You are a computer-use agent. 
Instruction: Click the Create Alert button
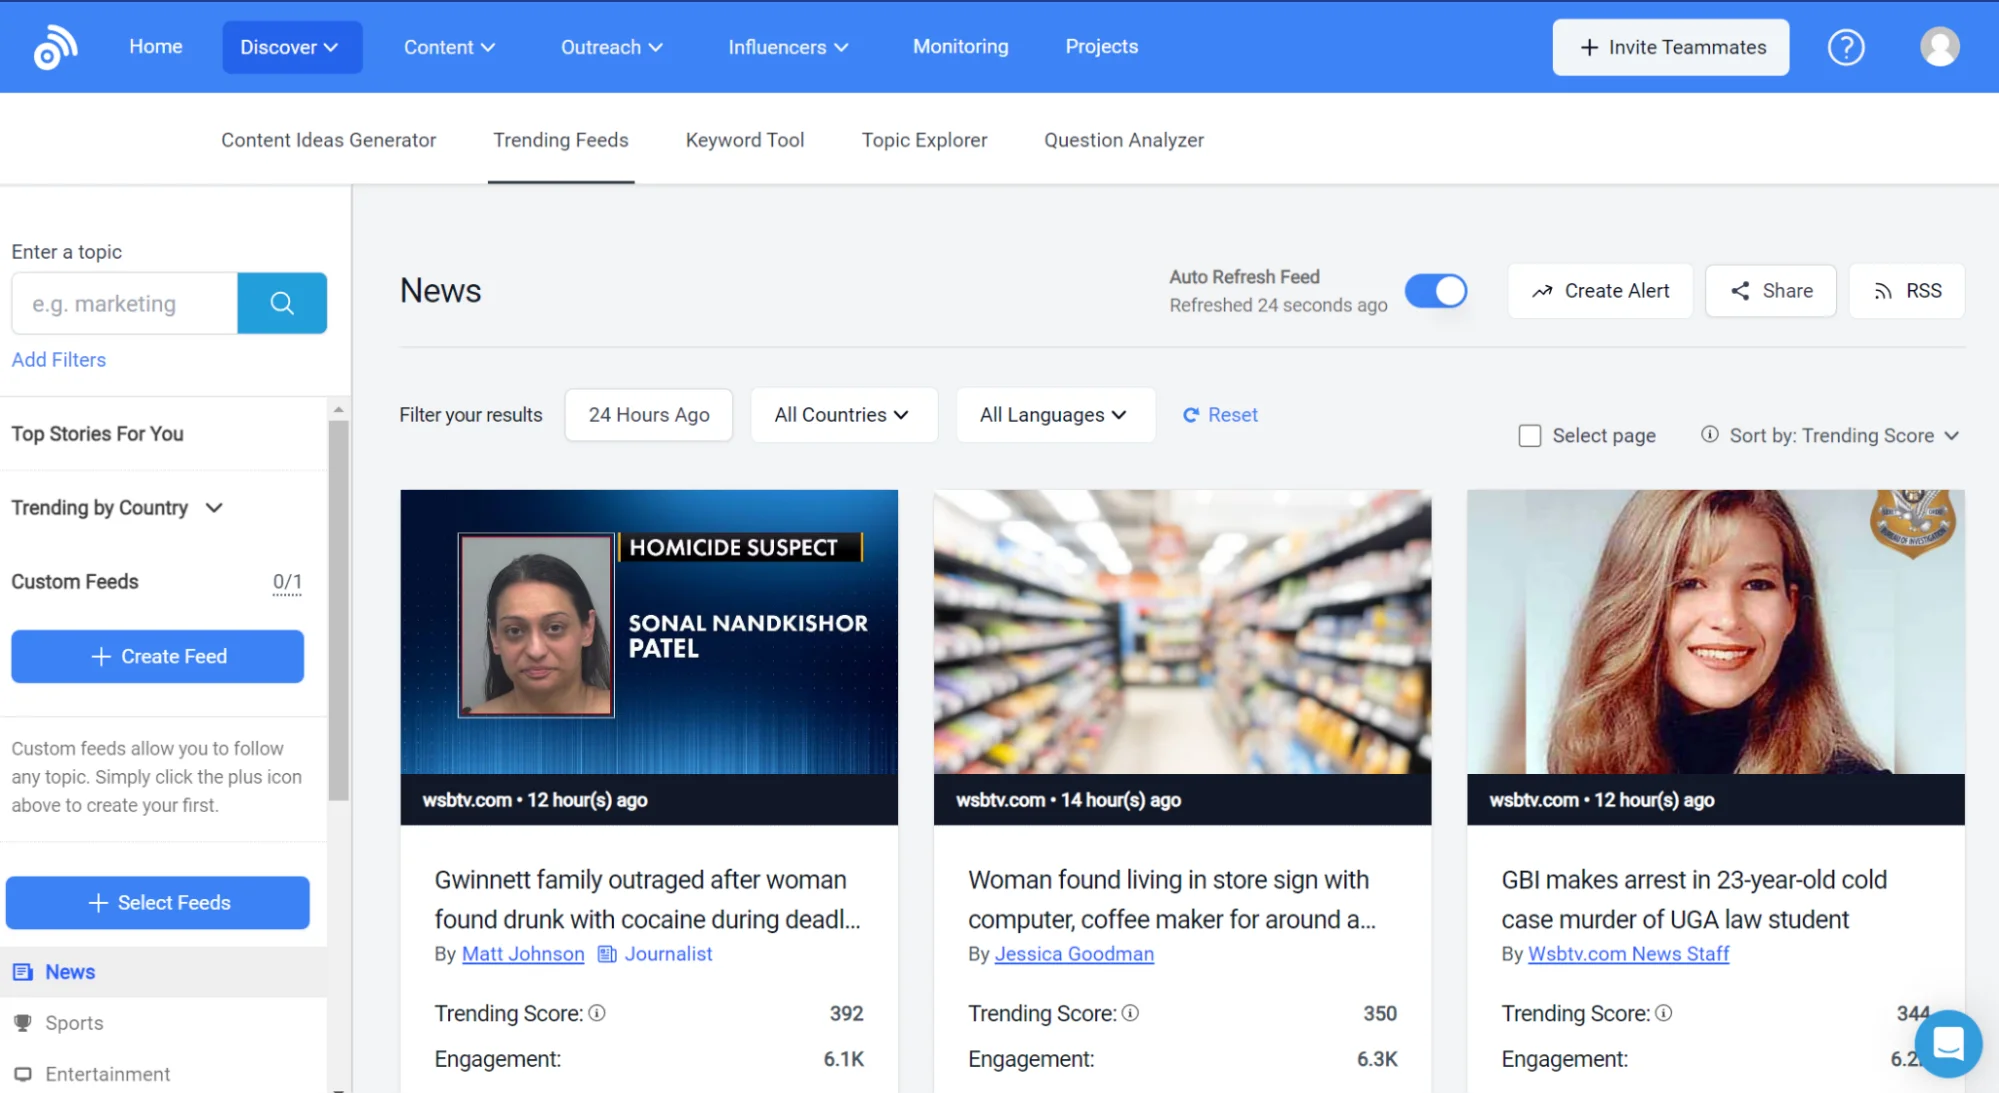tap(1600, 291)
